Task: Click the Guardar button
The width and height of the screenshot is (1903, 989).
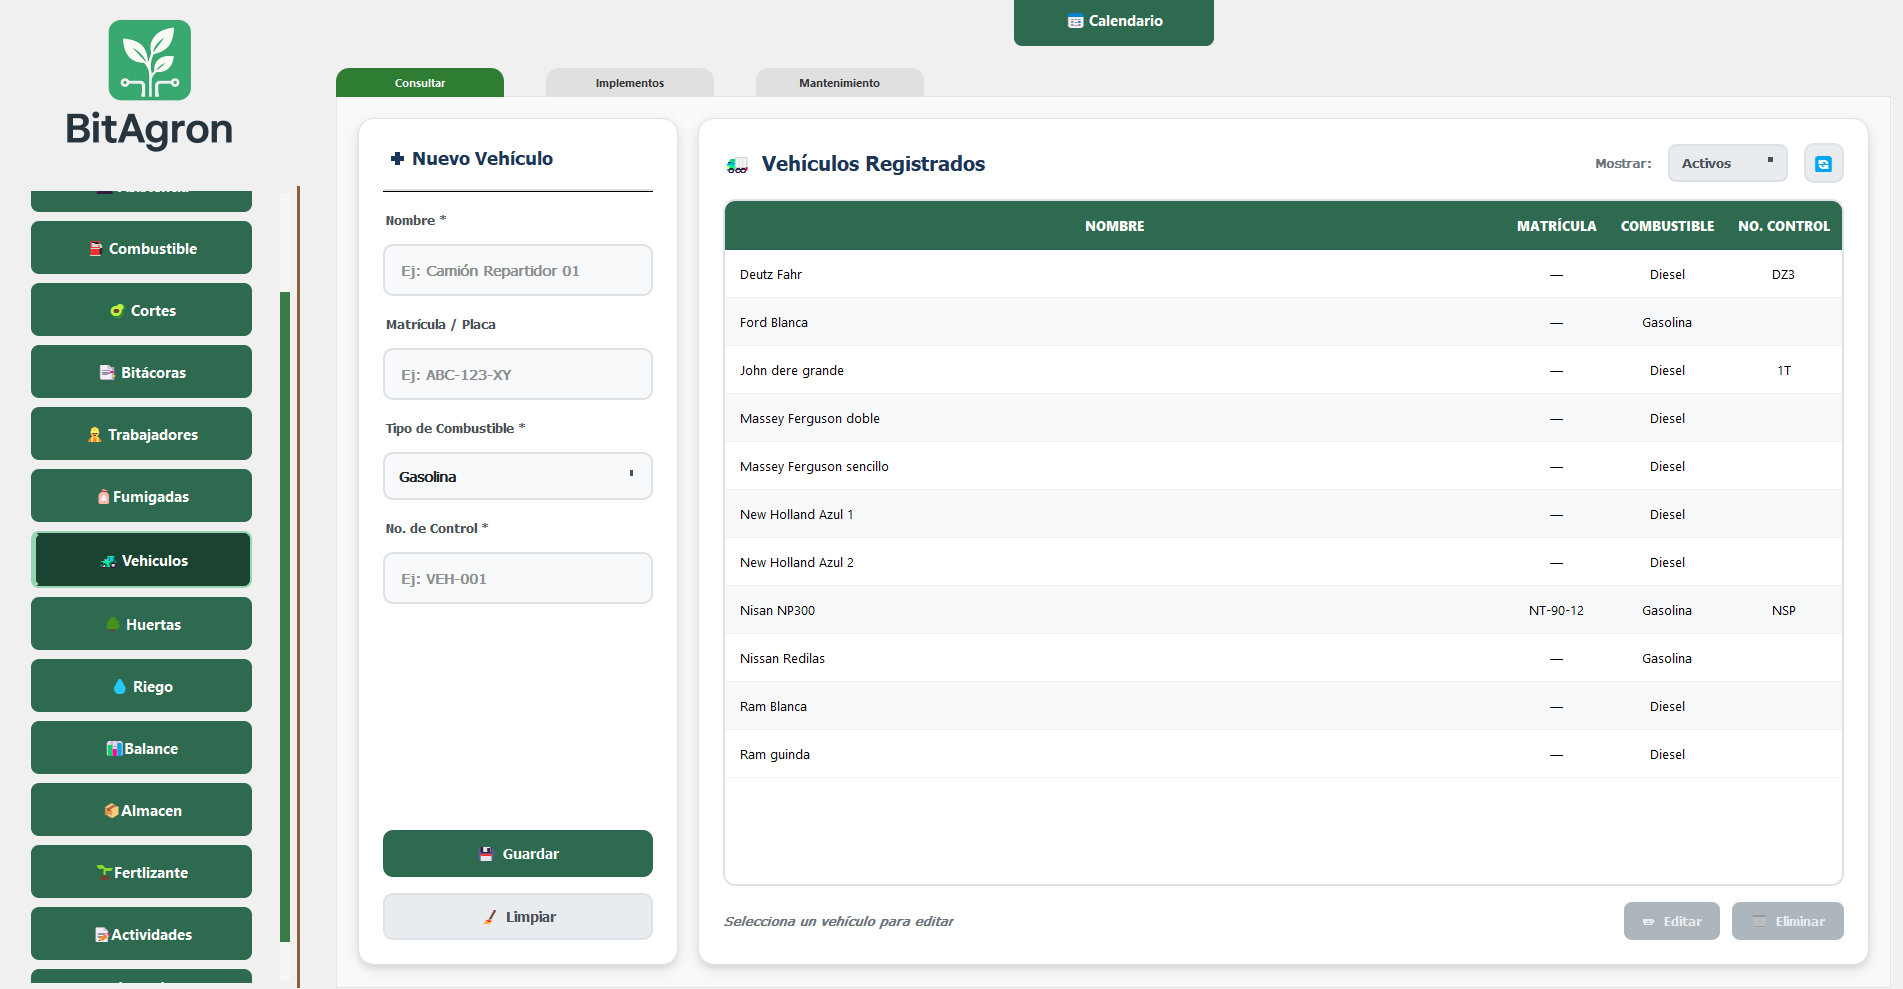Action: coord(517,853)
